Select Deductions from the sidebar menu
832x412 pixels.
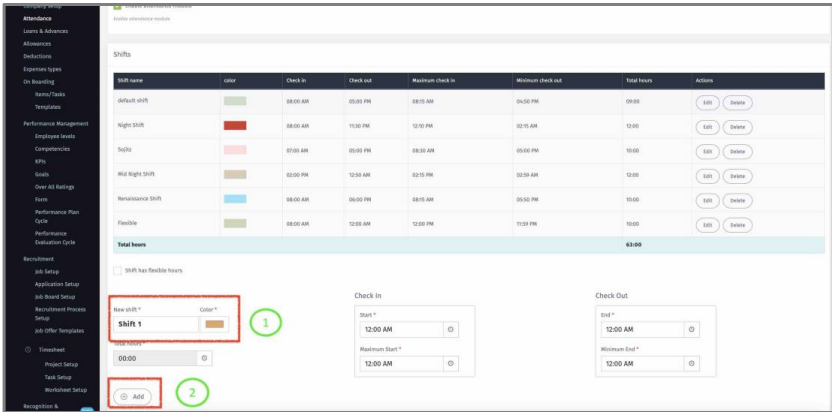click(36, 57)
